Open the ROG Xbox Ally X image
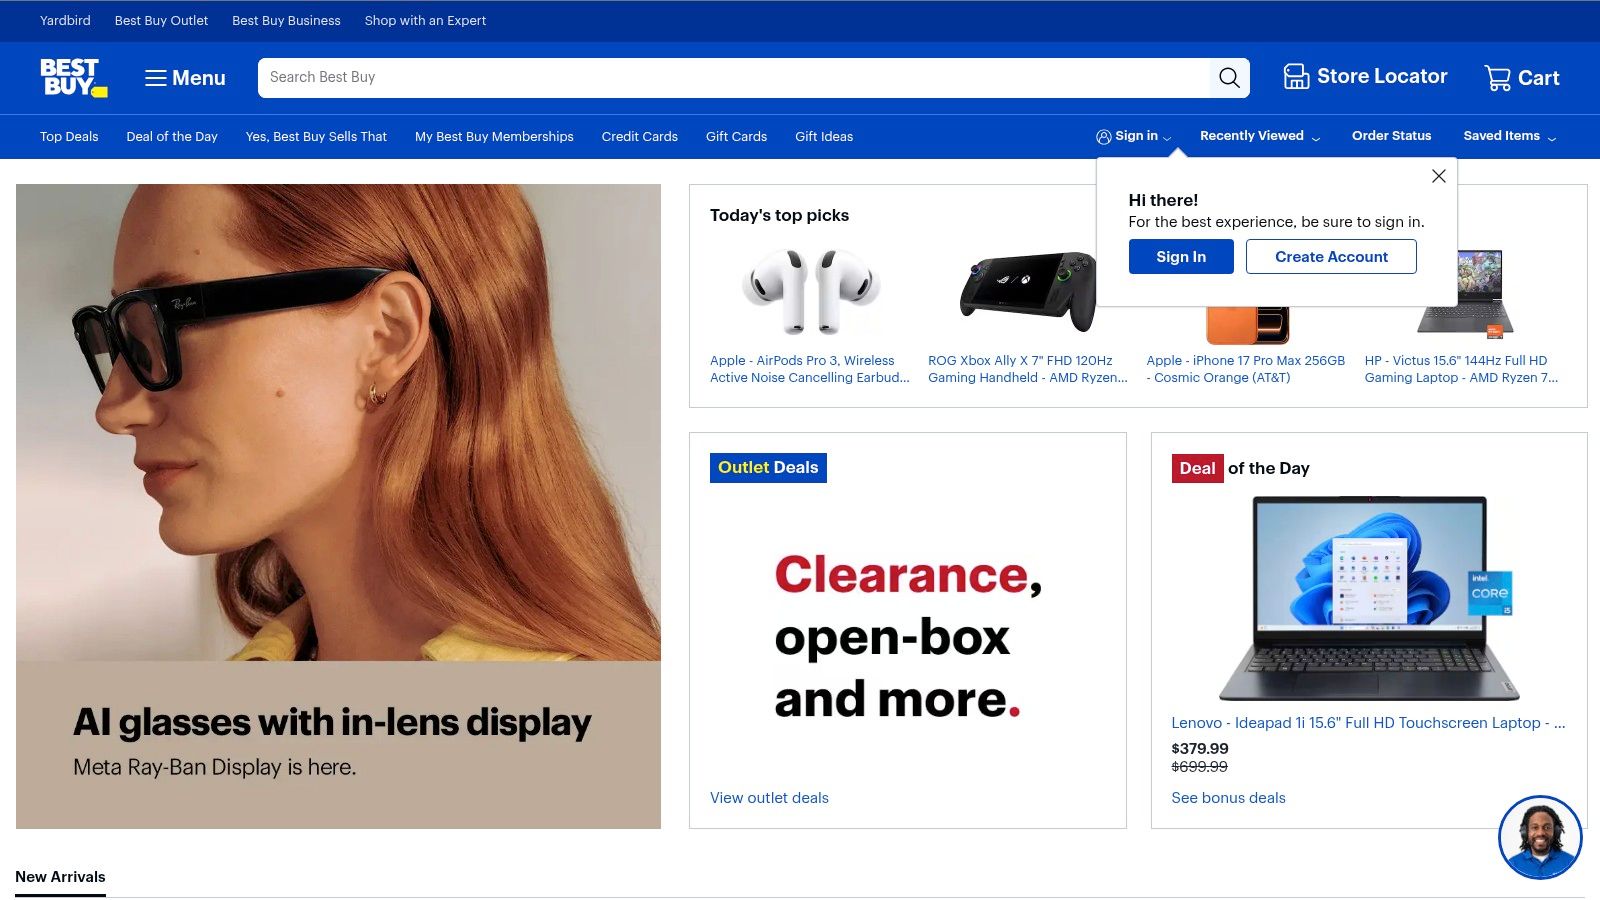The width and height of the screenshot is (1600, 900). (1028, 291)
